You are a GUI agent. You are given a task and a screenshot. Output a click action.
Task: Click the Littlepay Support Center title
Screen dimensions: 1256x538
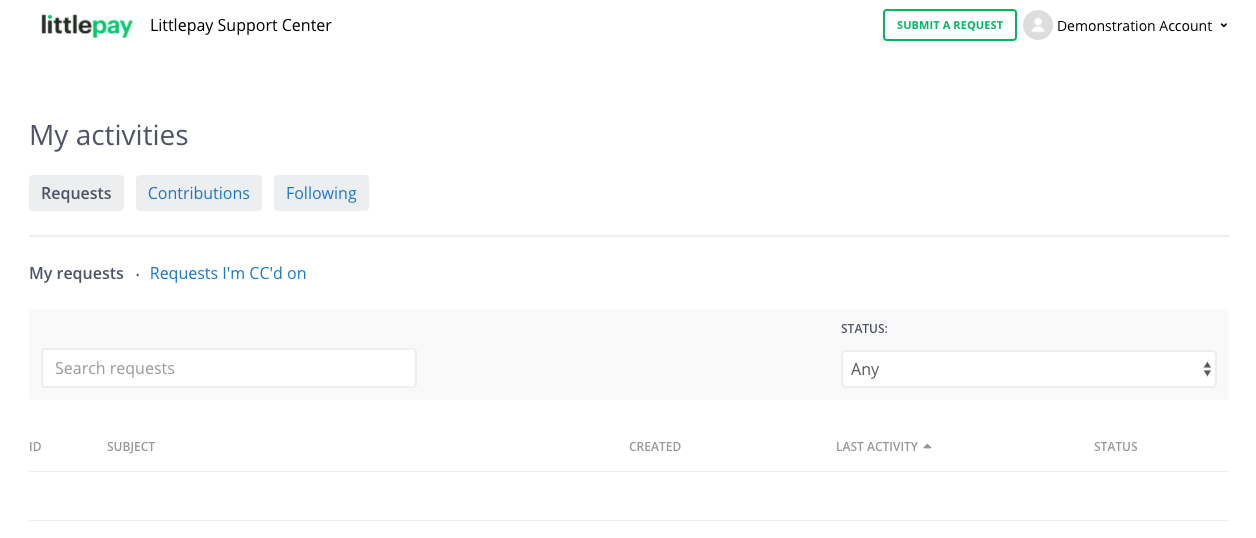click(x=240, y=26)
